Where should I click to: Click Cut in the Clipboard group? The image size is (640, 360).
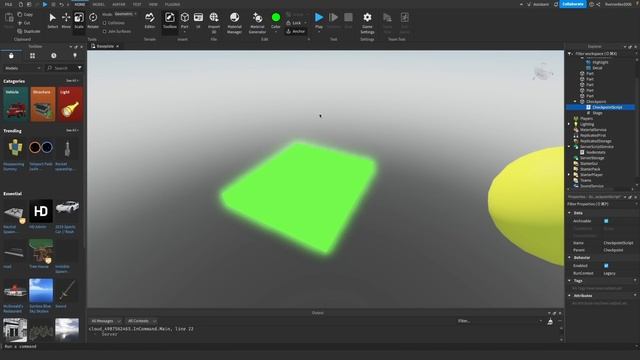tap(24, 23)
